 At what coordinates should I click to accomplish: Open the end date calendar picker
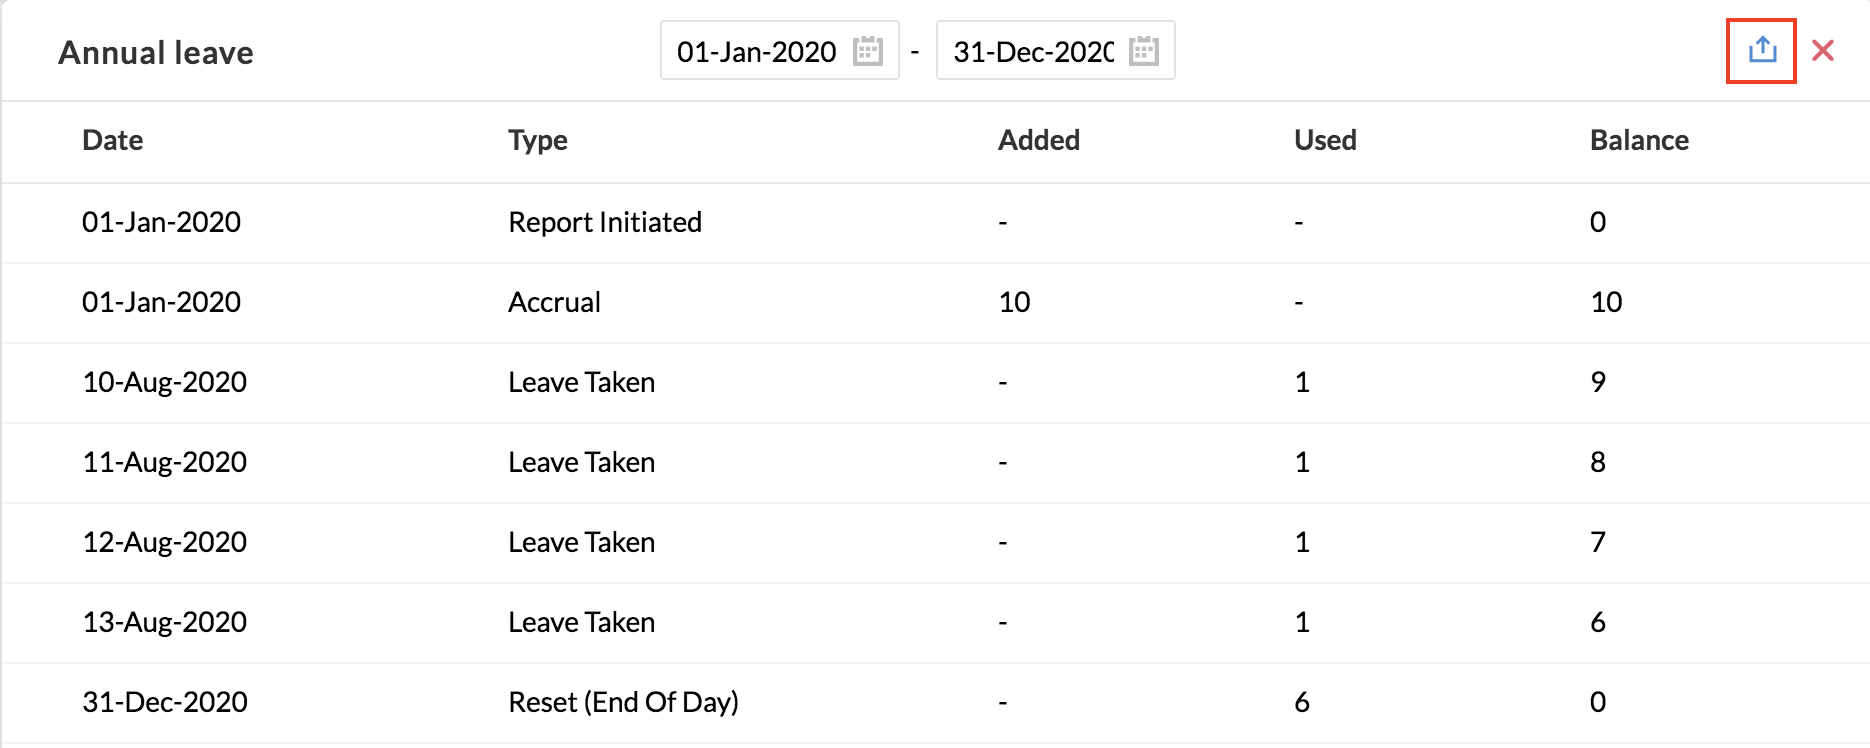pyautogui.click(x=1143, y=51)
